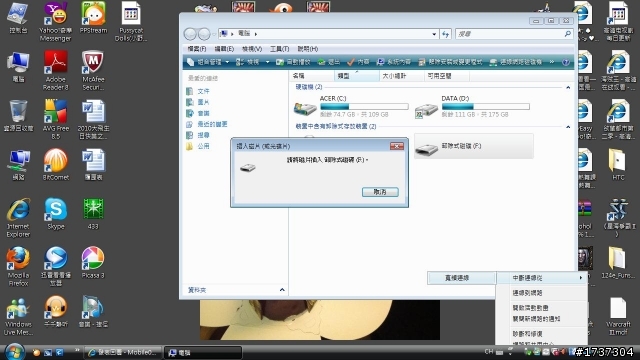Collapse the removable storage devices (2) group
The image size is (640, 360).
pos(568,127)
